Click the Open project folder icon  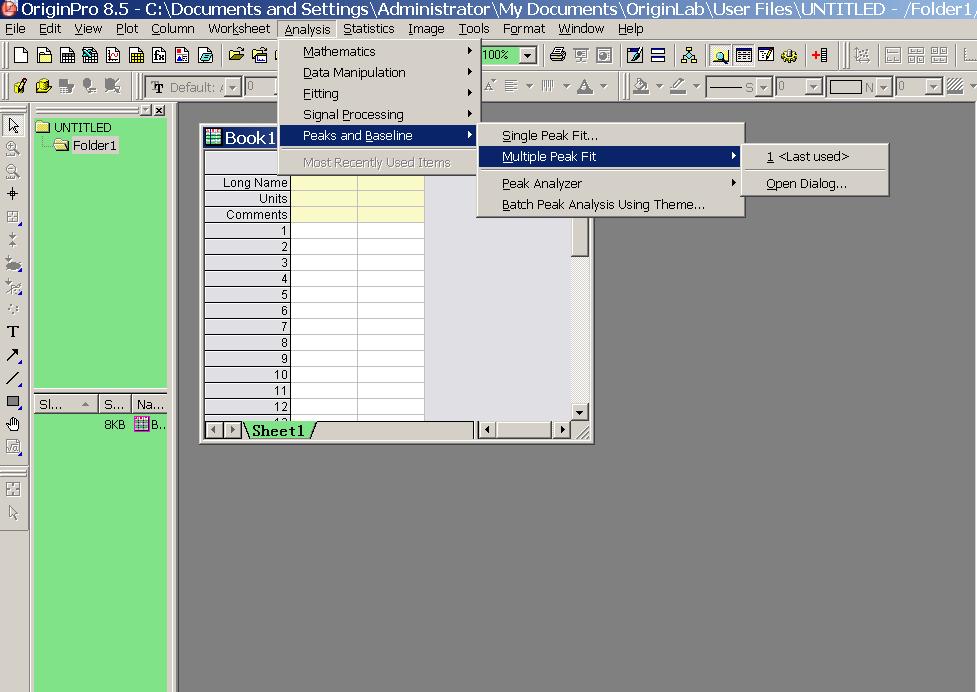236,55
